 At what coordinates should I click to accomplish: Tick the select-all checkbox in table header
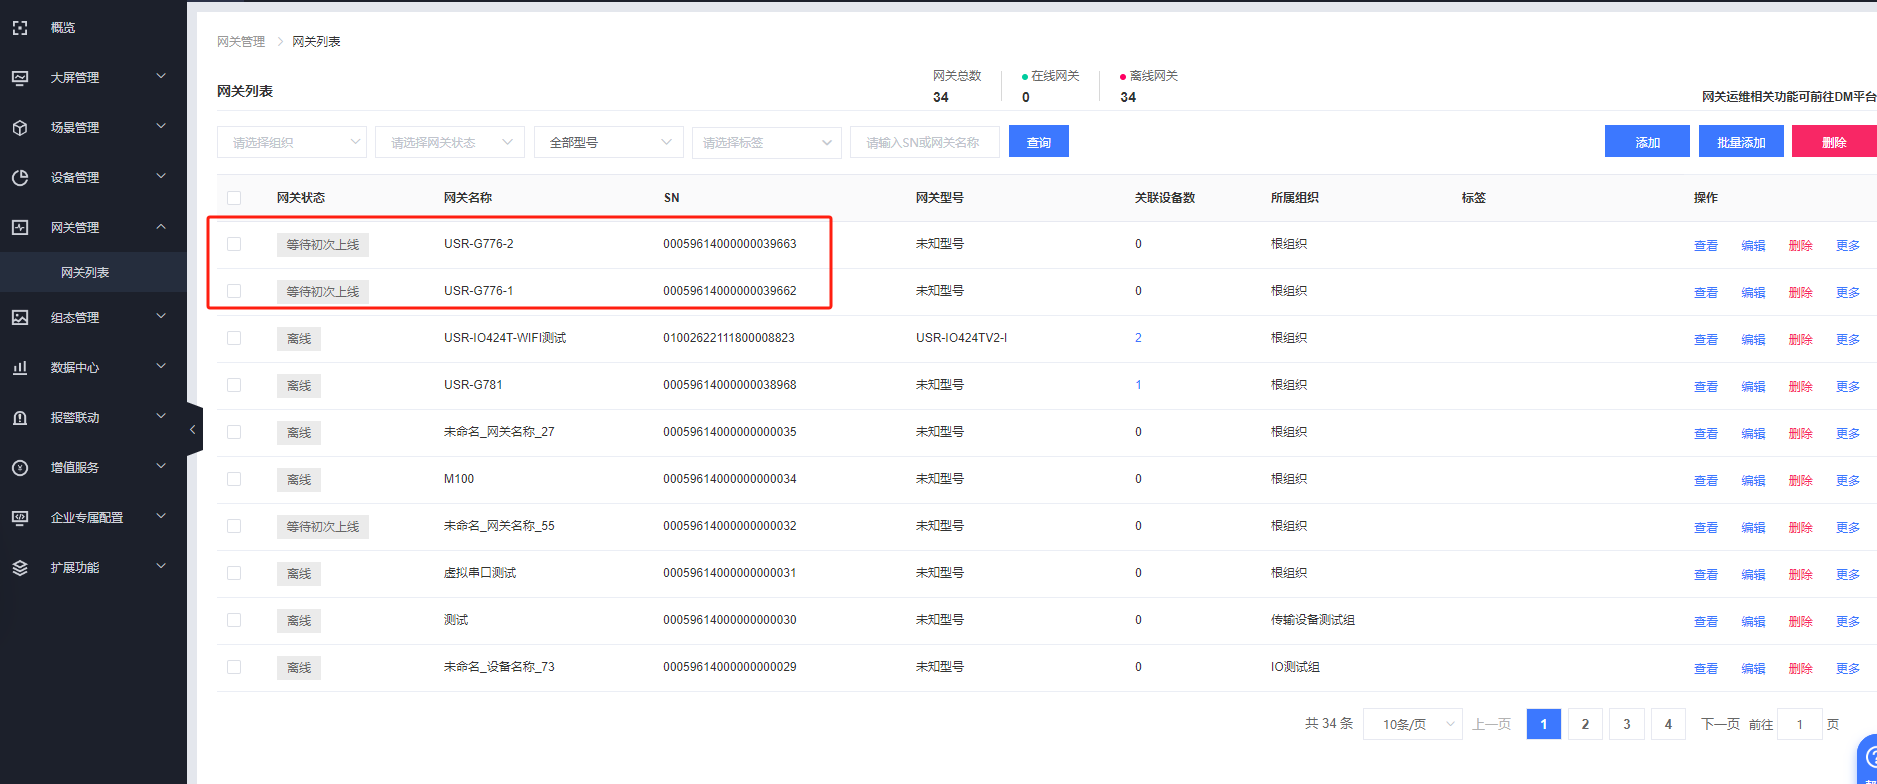[234, 198]
